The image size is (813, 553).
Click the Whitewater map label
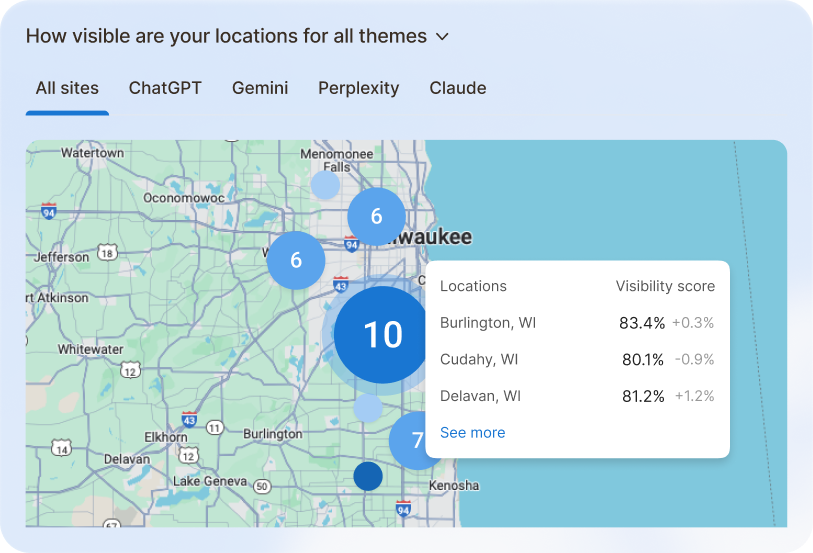(90, 349)
